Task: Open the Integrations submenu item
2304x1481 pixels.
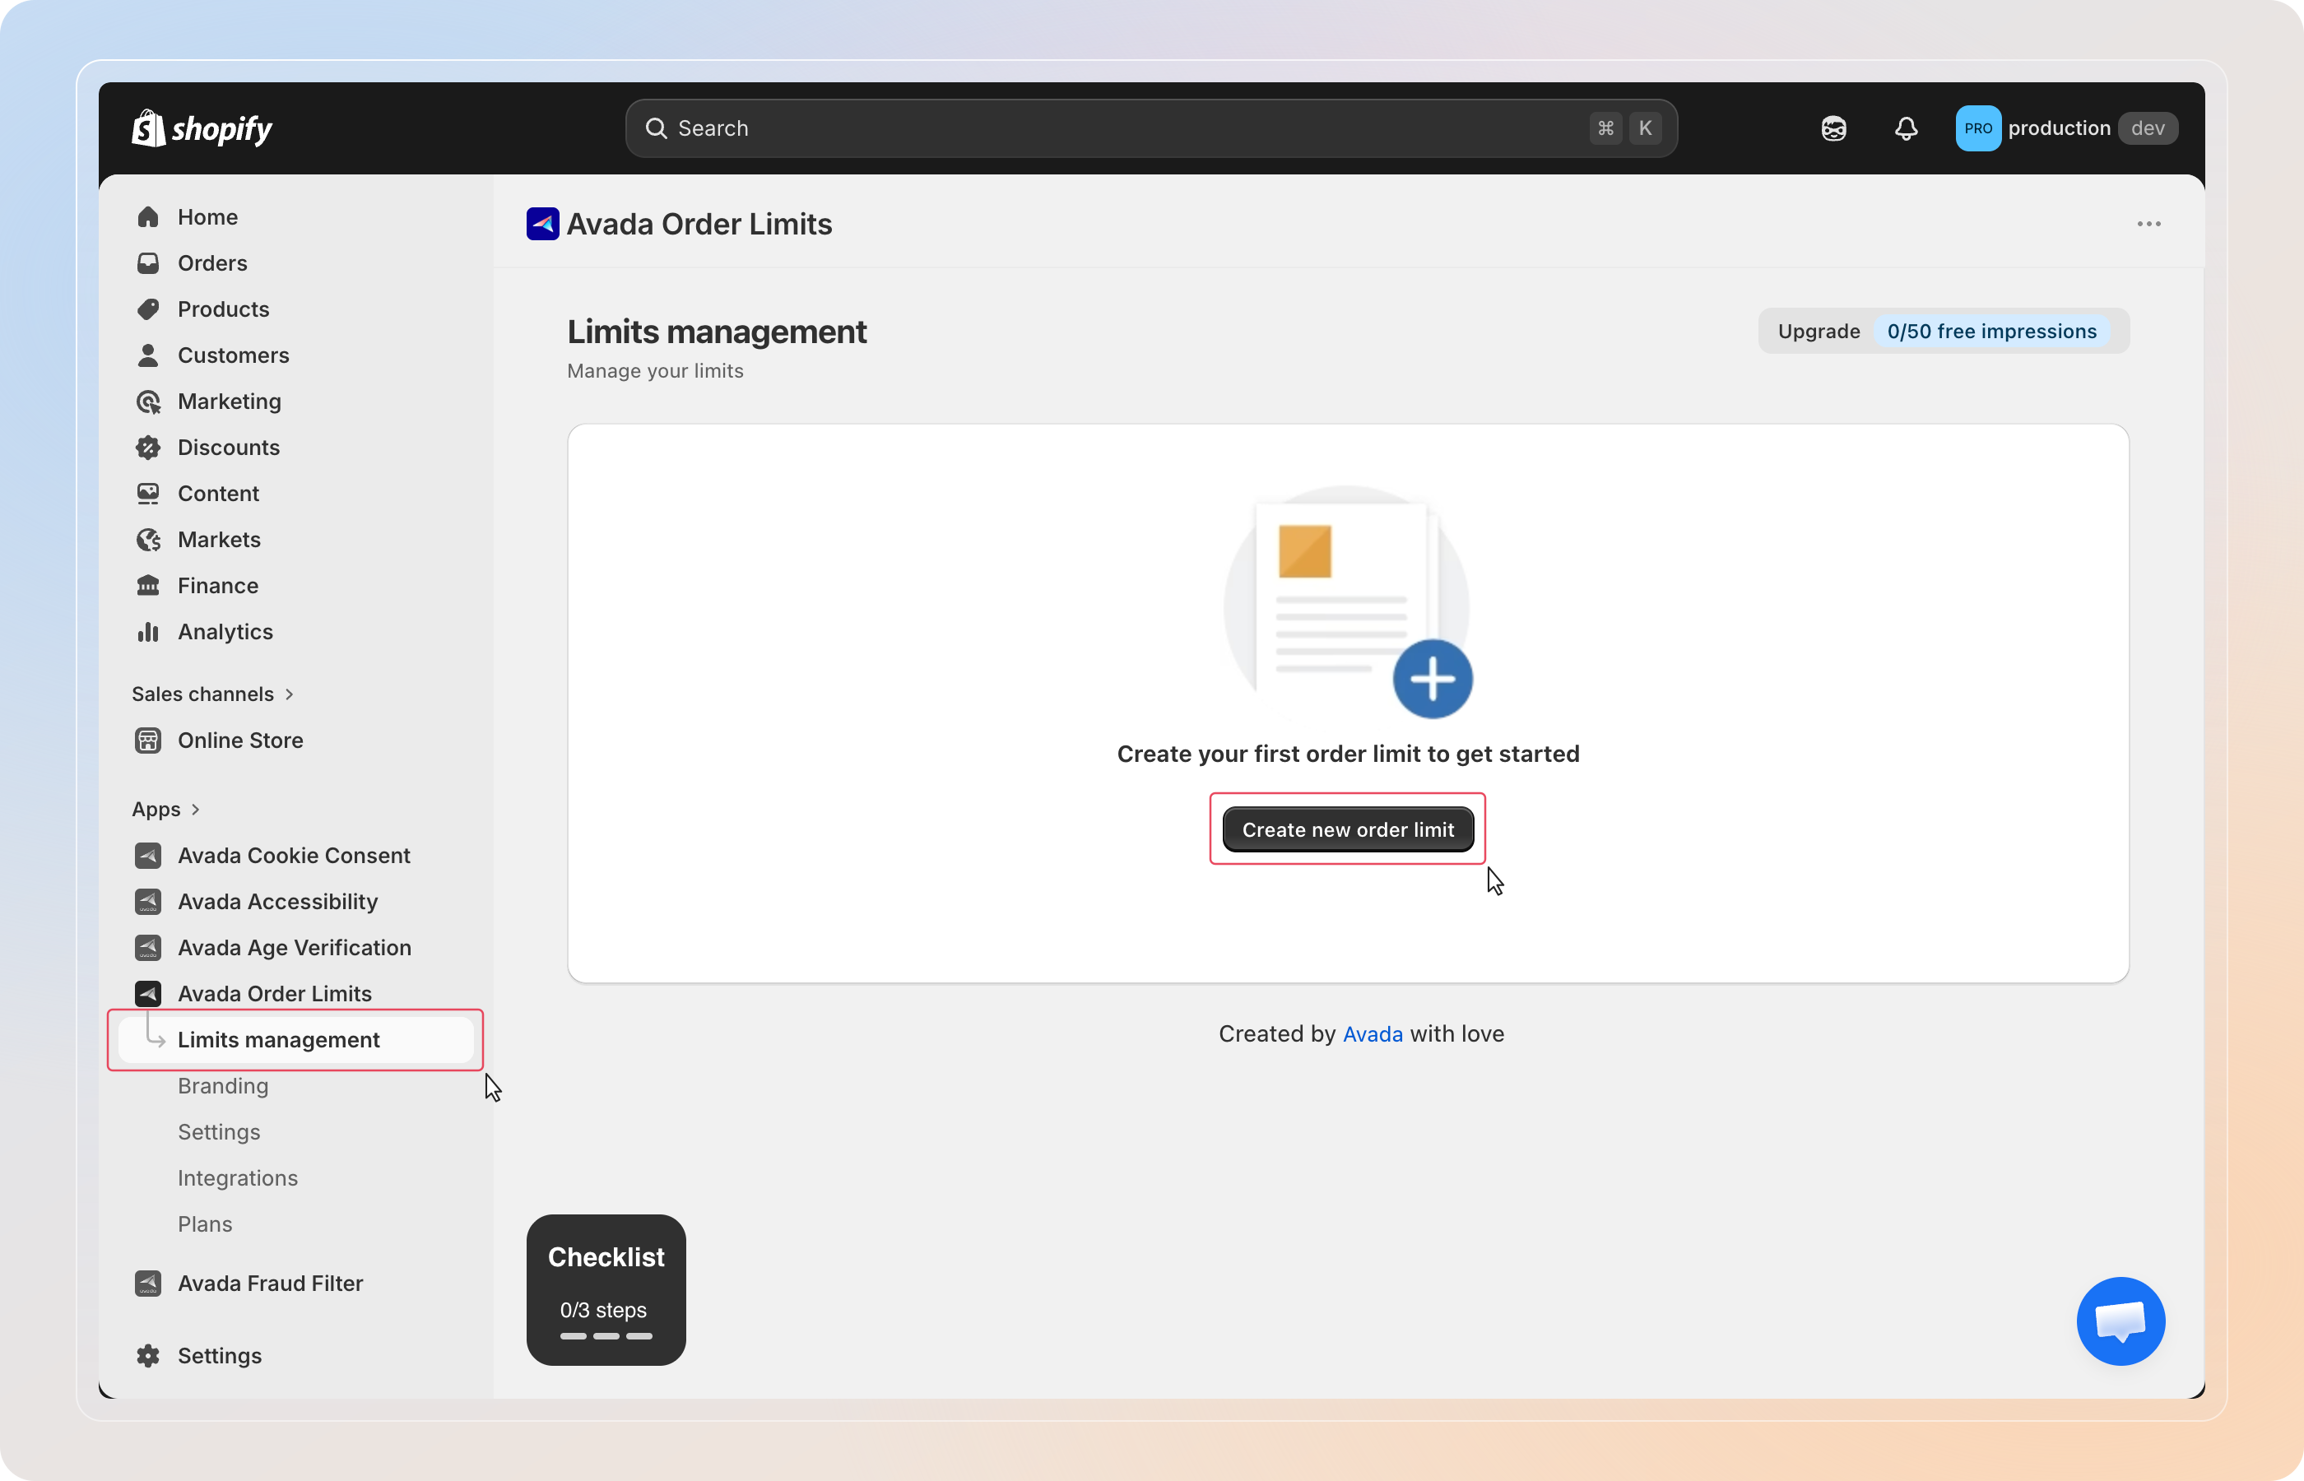Action: [x=238, y=1178]
